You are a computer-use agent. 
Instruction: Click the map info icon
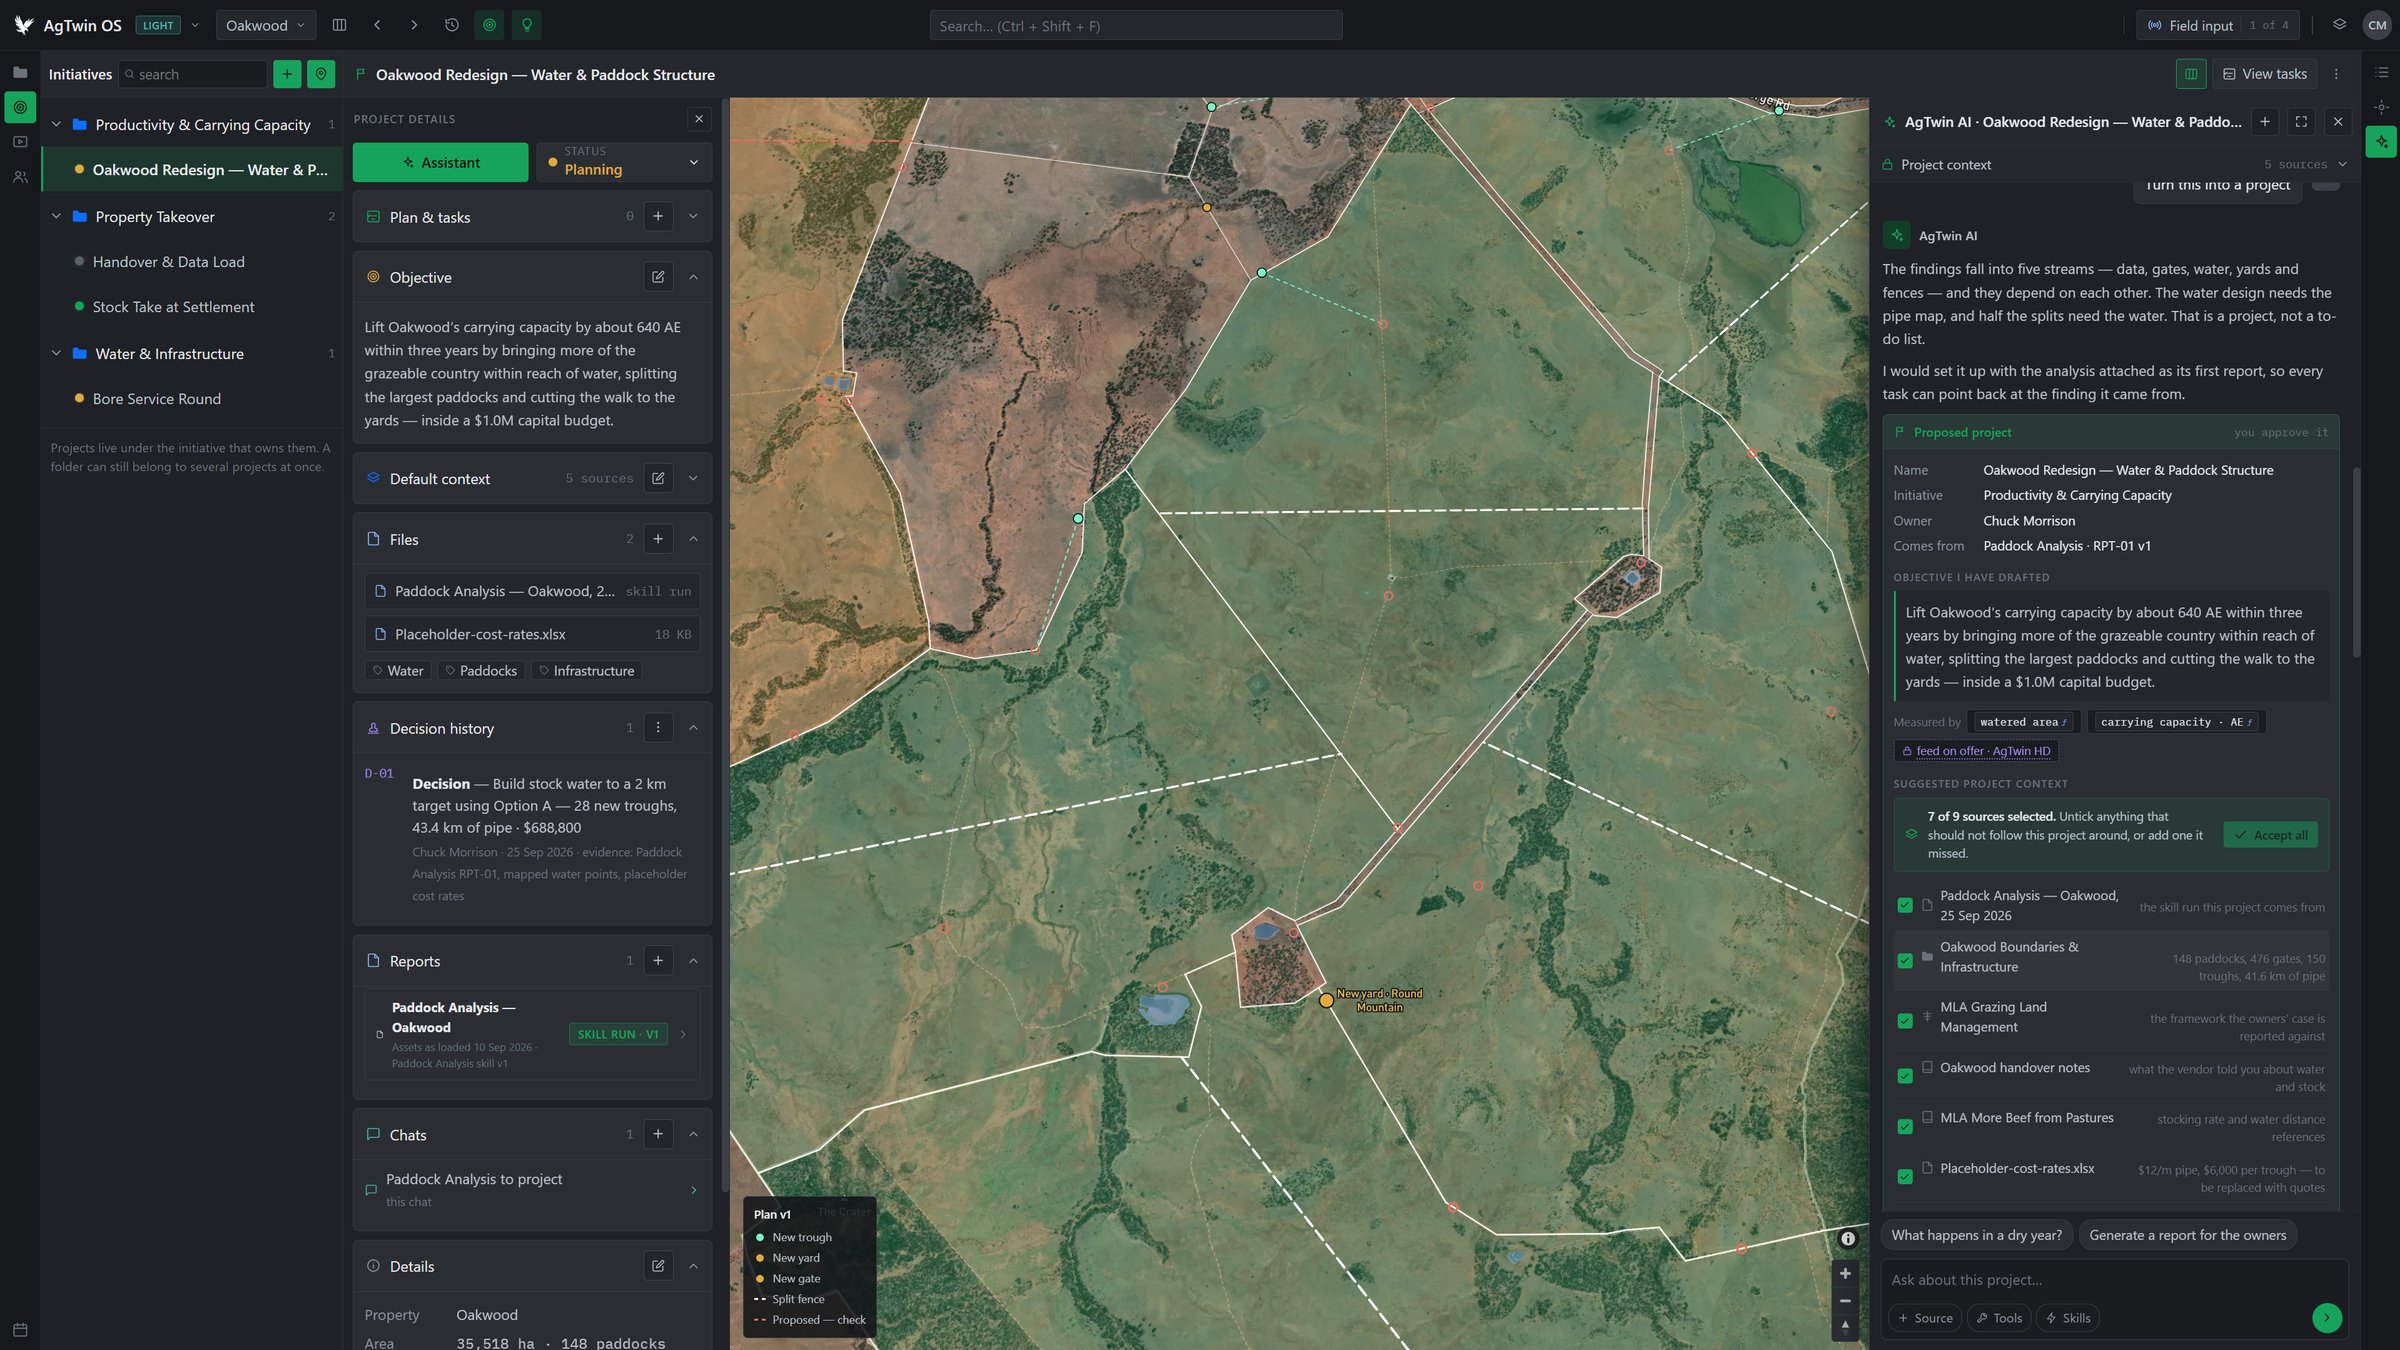(1848, 1239)
